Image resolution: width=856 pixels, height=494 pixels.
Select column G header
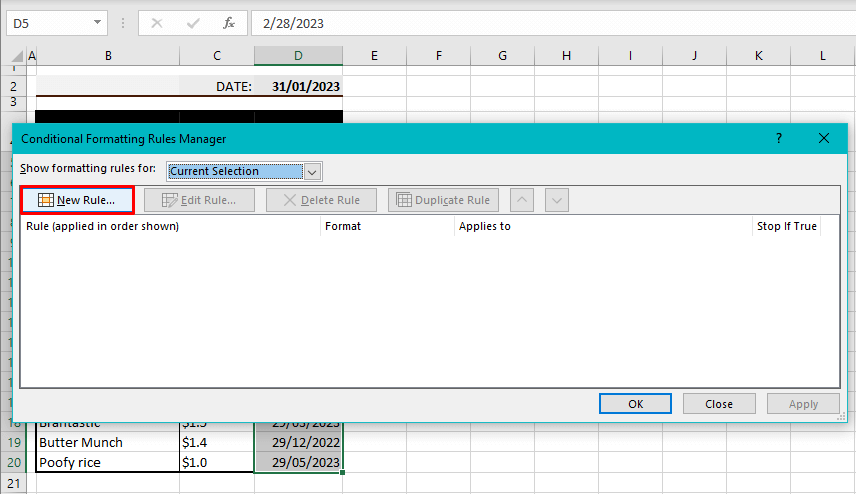point(502,56)
